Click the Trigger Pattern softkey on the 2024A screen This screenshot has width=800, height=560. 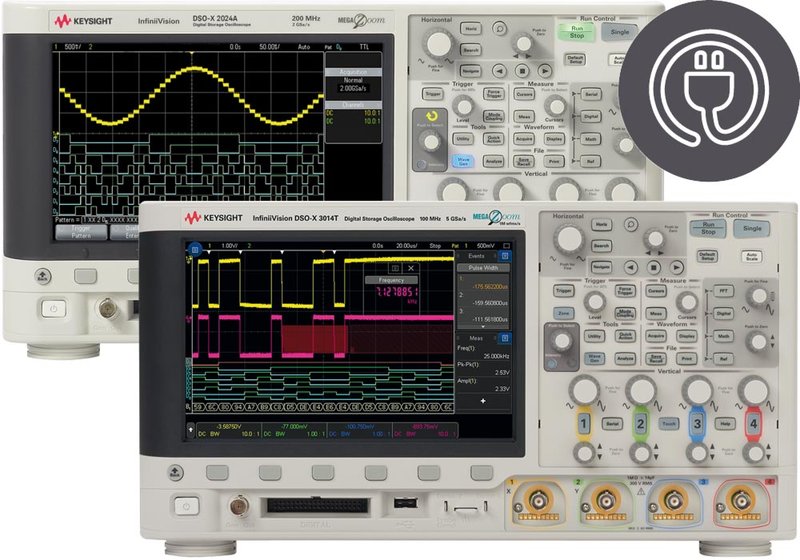pos(81,232)
